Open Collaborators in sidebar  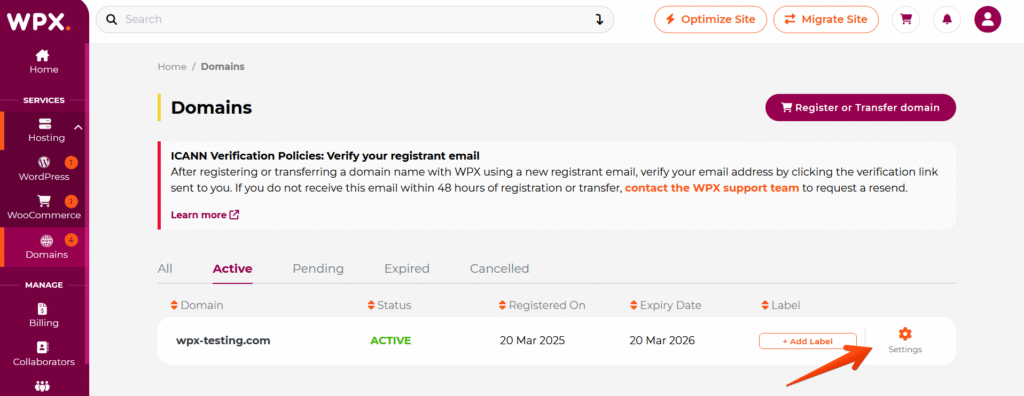click(44, 354)
